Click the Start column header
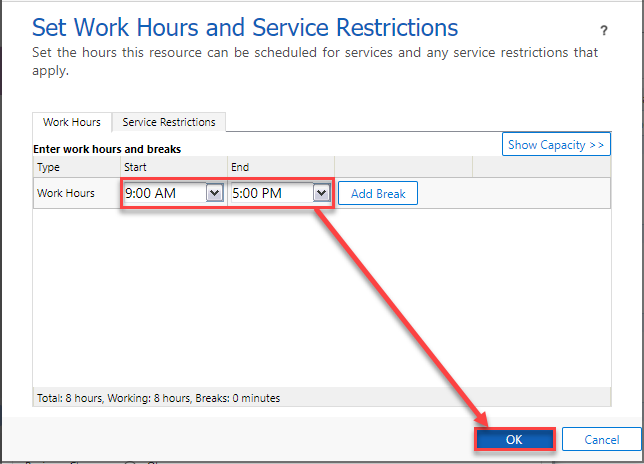 [x=135, y=167]
